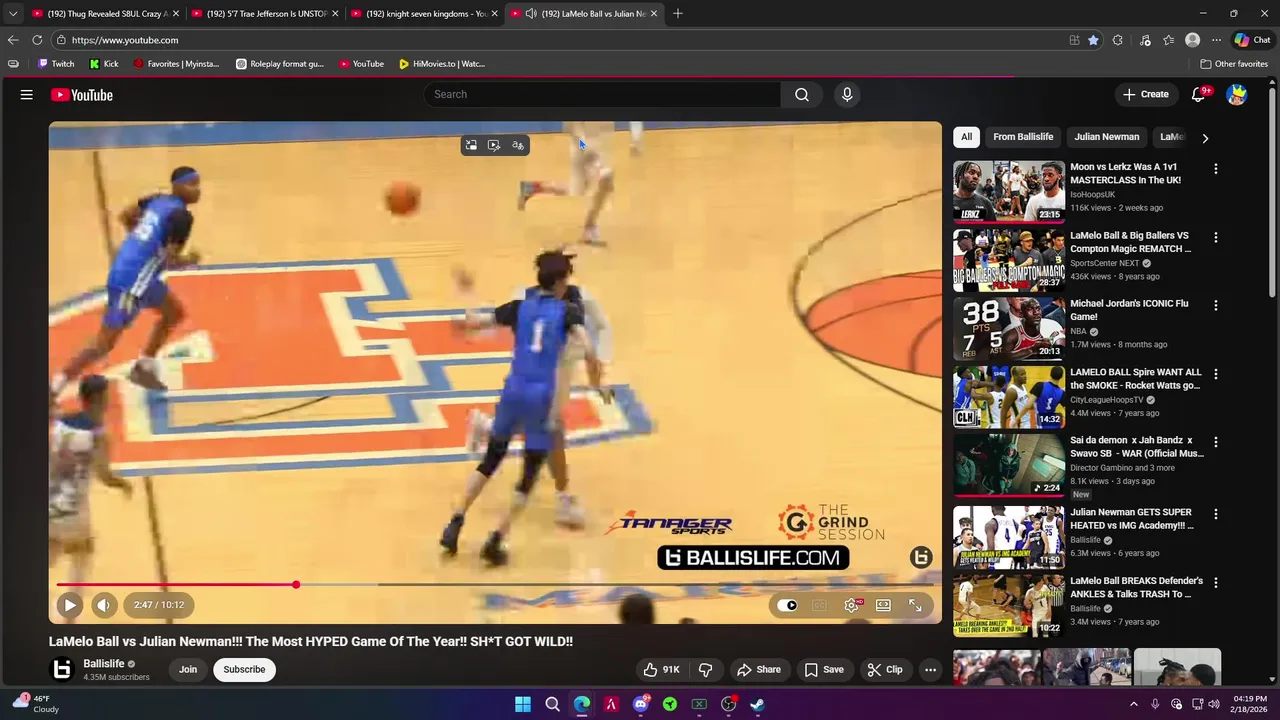The width and height of the screenshot is (1280, 720).
Task: Toggle favorite star in address bar
Action: 1093,40
